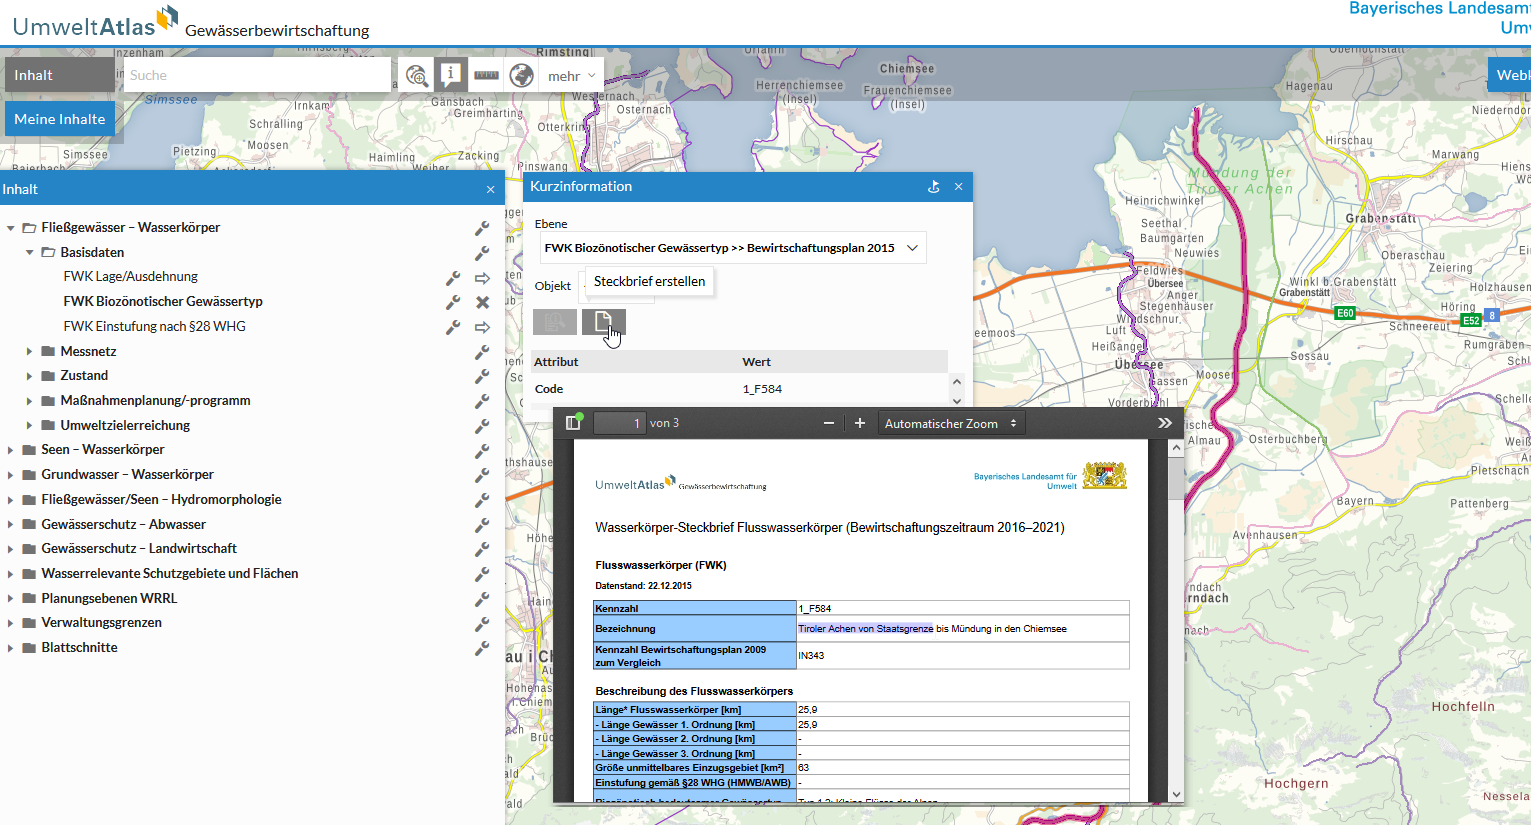
Task: Open the globe base map tool
Action: coord(521,75)
